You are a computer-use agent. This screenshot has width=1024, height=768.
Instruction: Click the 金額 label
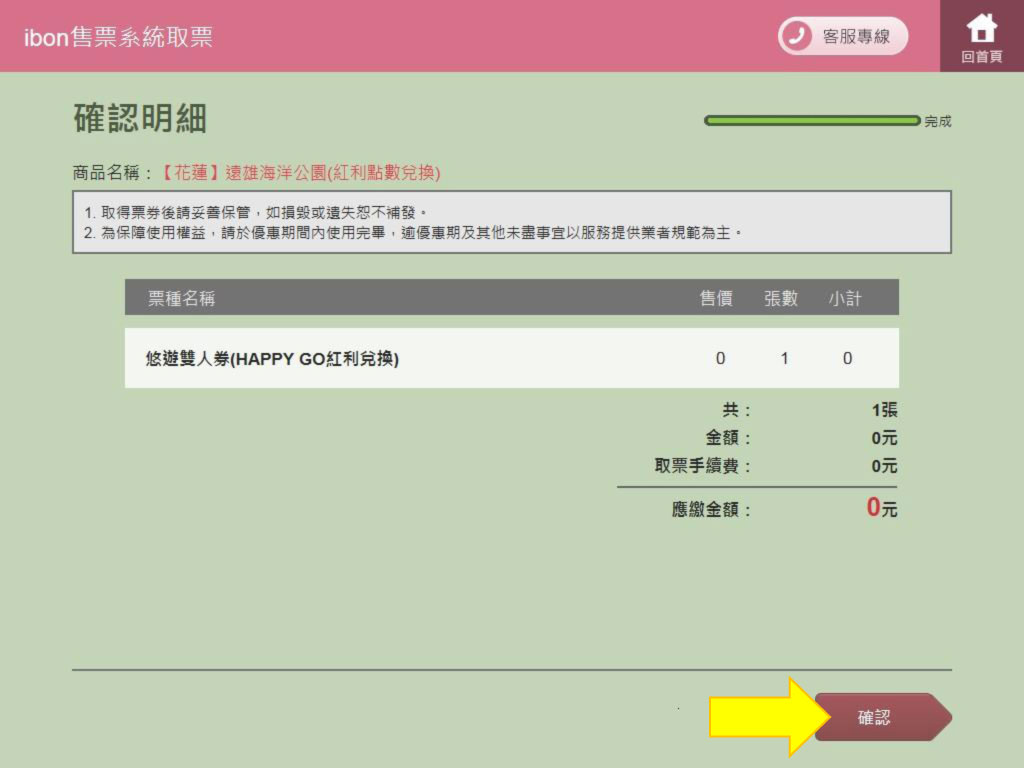point(728,438)
